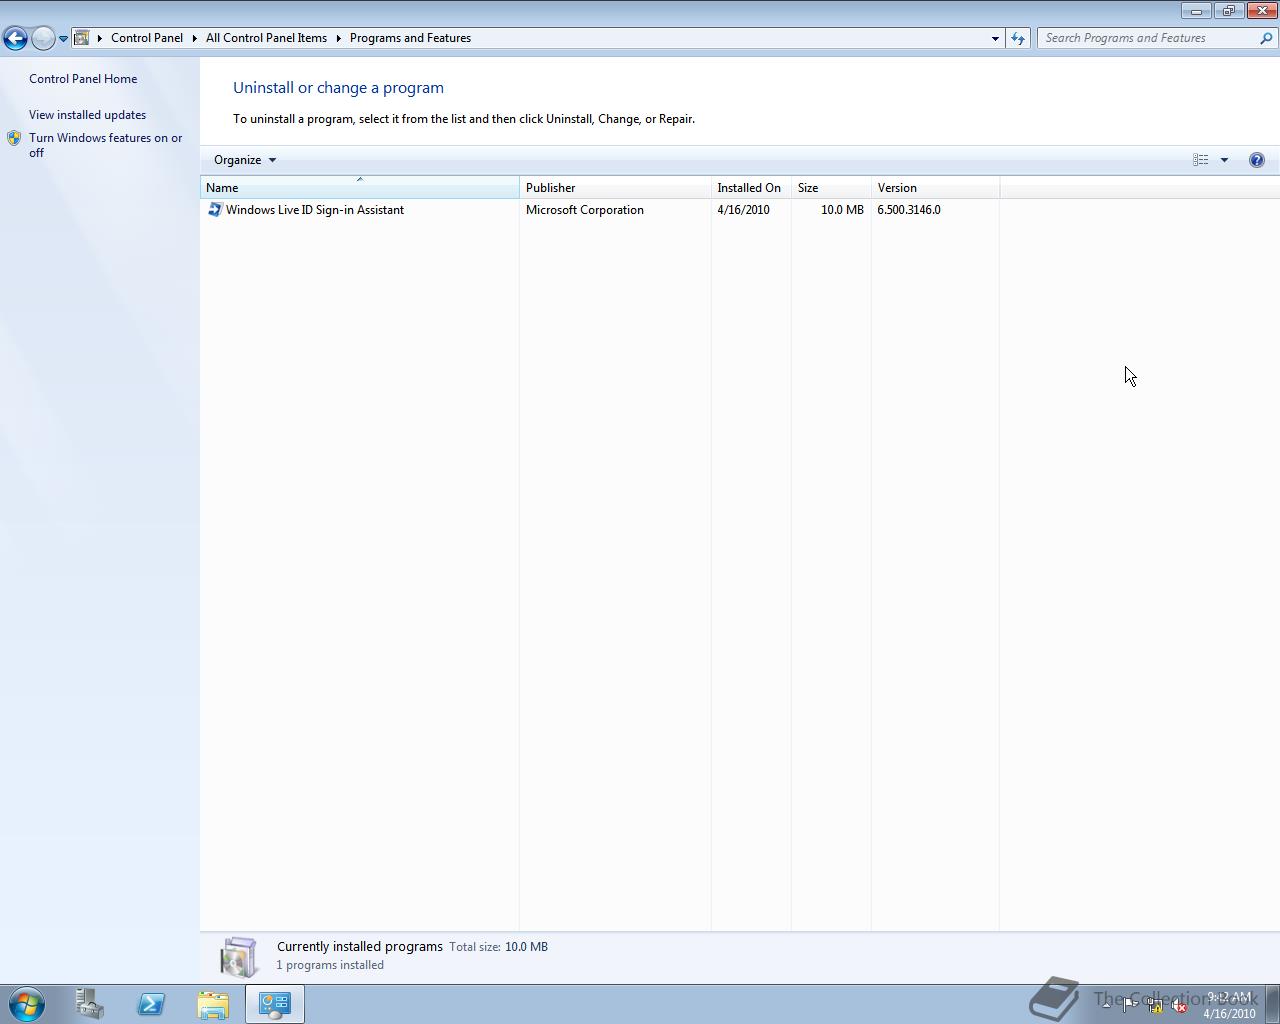Click the 10.0 MB size cell
This screenshot has width=1280, height=1024.
pyautogui.click(x=842, y=210)
